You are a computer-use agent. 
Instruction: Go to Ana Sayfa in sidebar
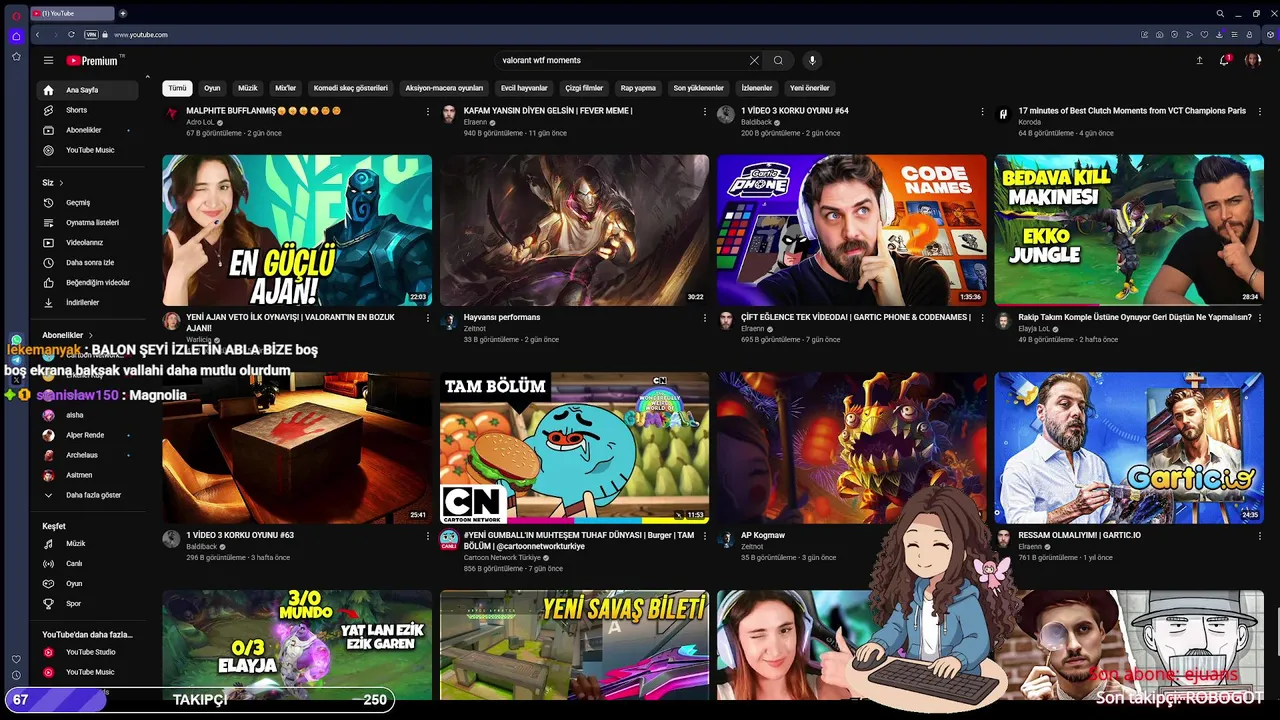coord(90,90)
